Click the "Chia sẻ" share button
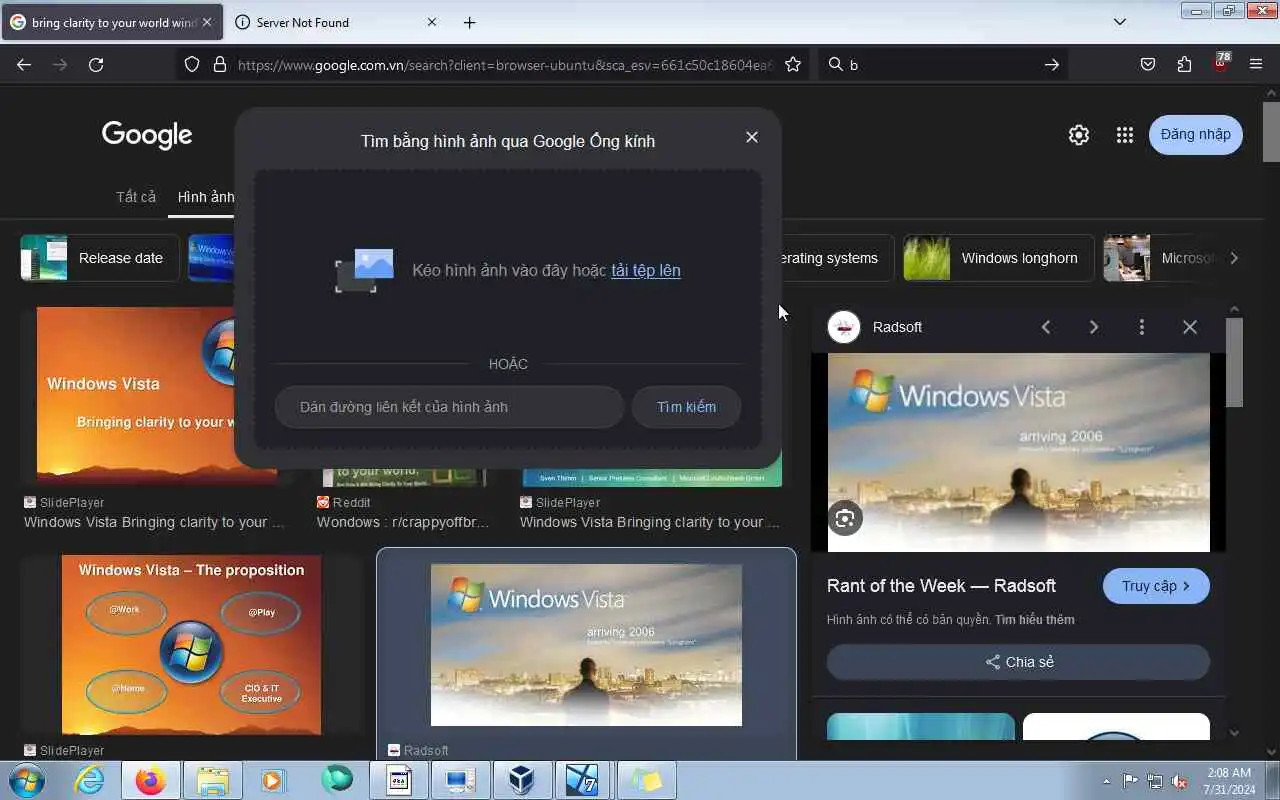The width and height of the screenshot is (1280, 800). pyautogui.click(x=1018, y=662)
